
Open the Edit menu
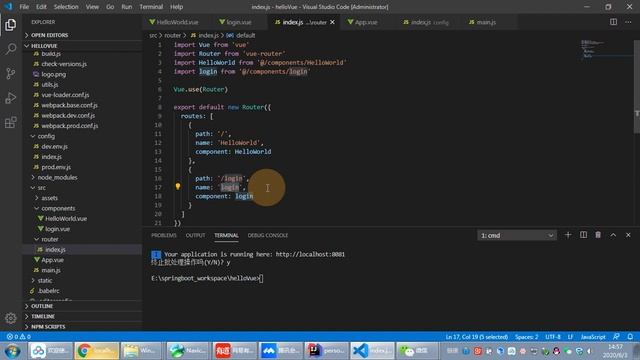pos(41,7)
